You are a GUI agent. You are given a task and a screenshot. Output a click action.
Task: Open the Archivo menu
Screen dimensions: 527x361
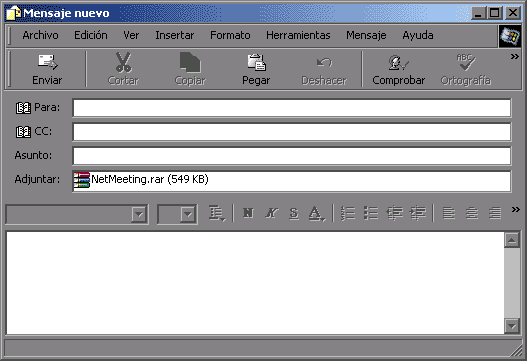coord(40,35)
